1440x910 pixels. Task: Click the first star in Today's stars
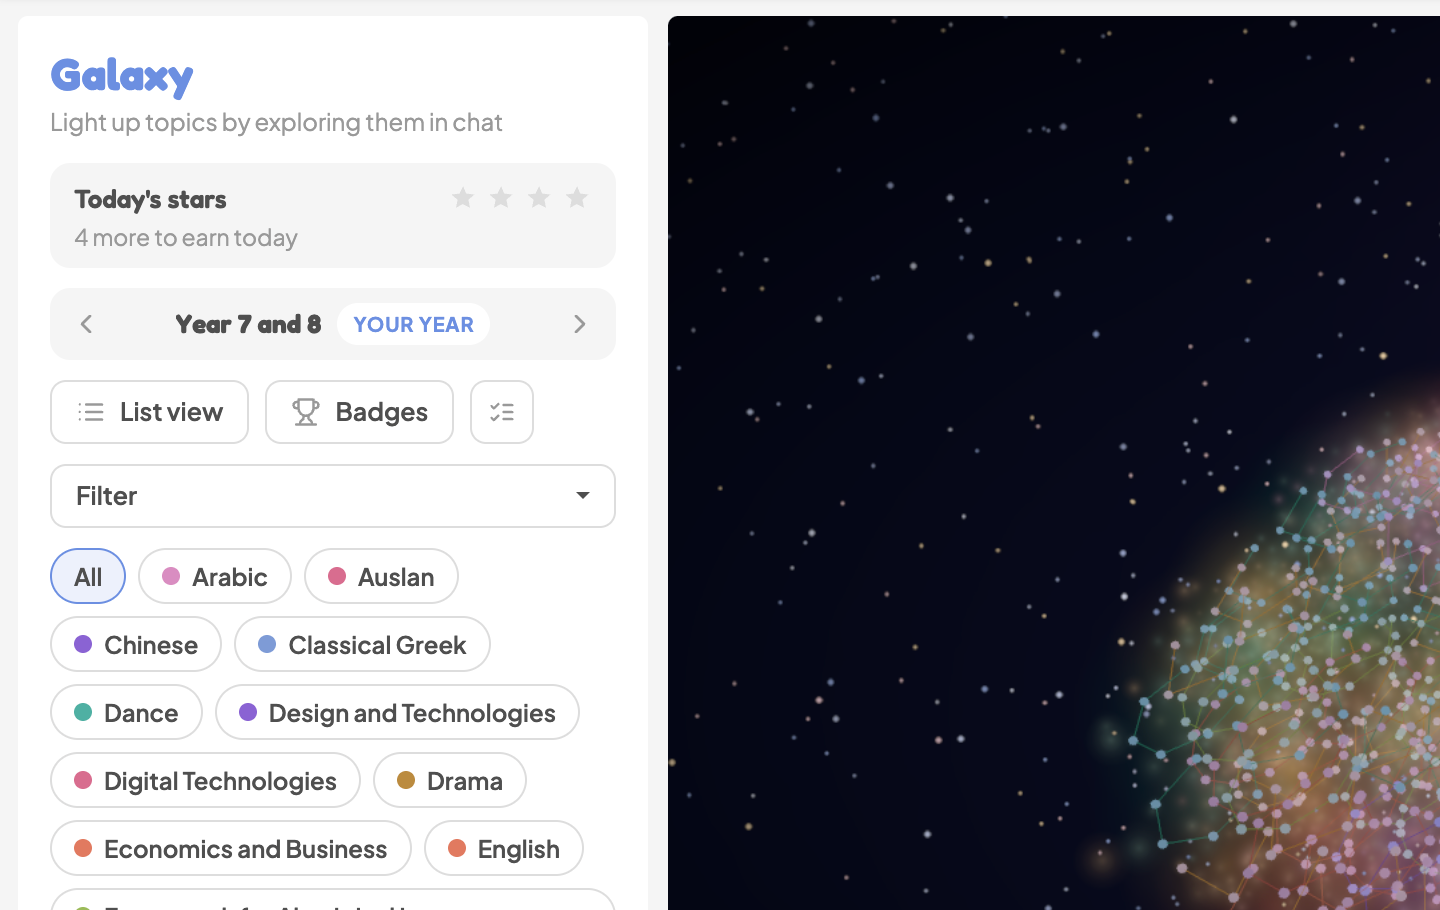(x=463, y=198)
